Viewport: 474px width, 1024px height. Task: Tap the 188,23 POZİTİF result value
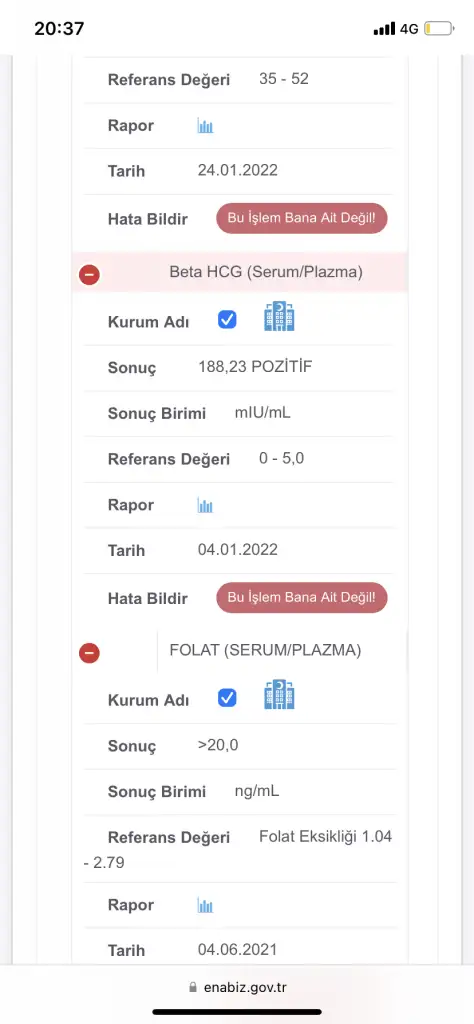click(x=255, y=366)
